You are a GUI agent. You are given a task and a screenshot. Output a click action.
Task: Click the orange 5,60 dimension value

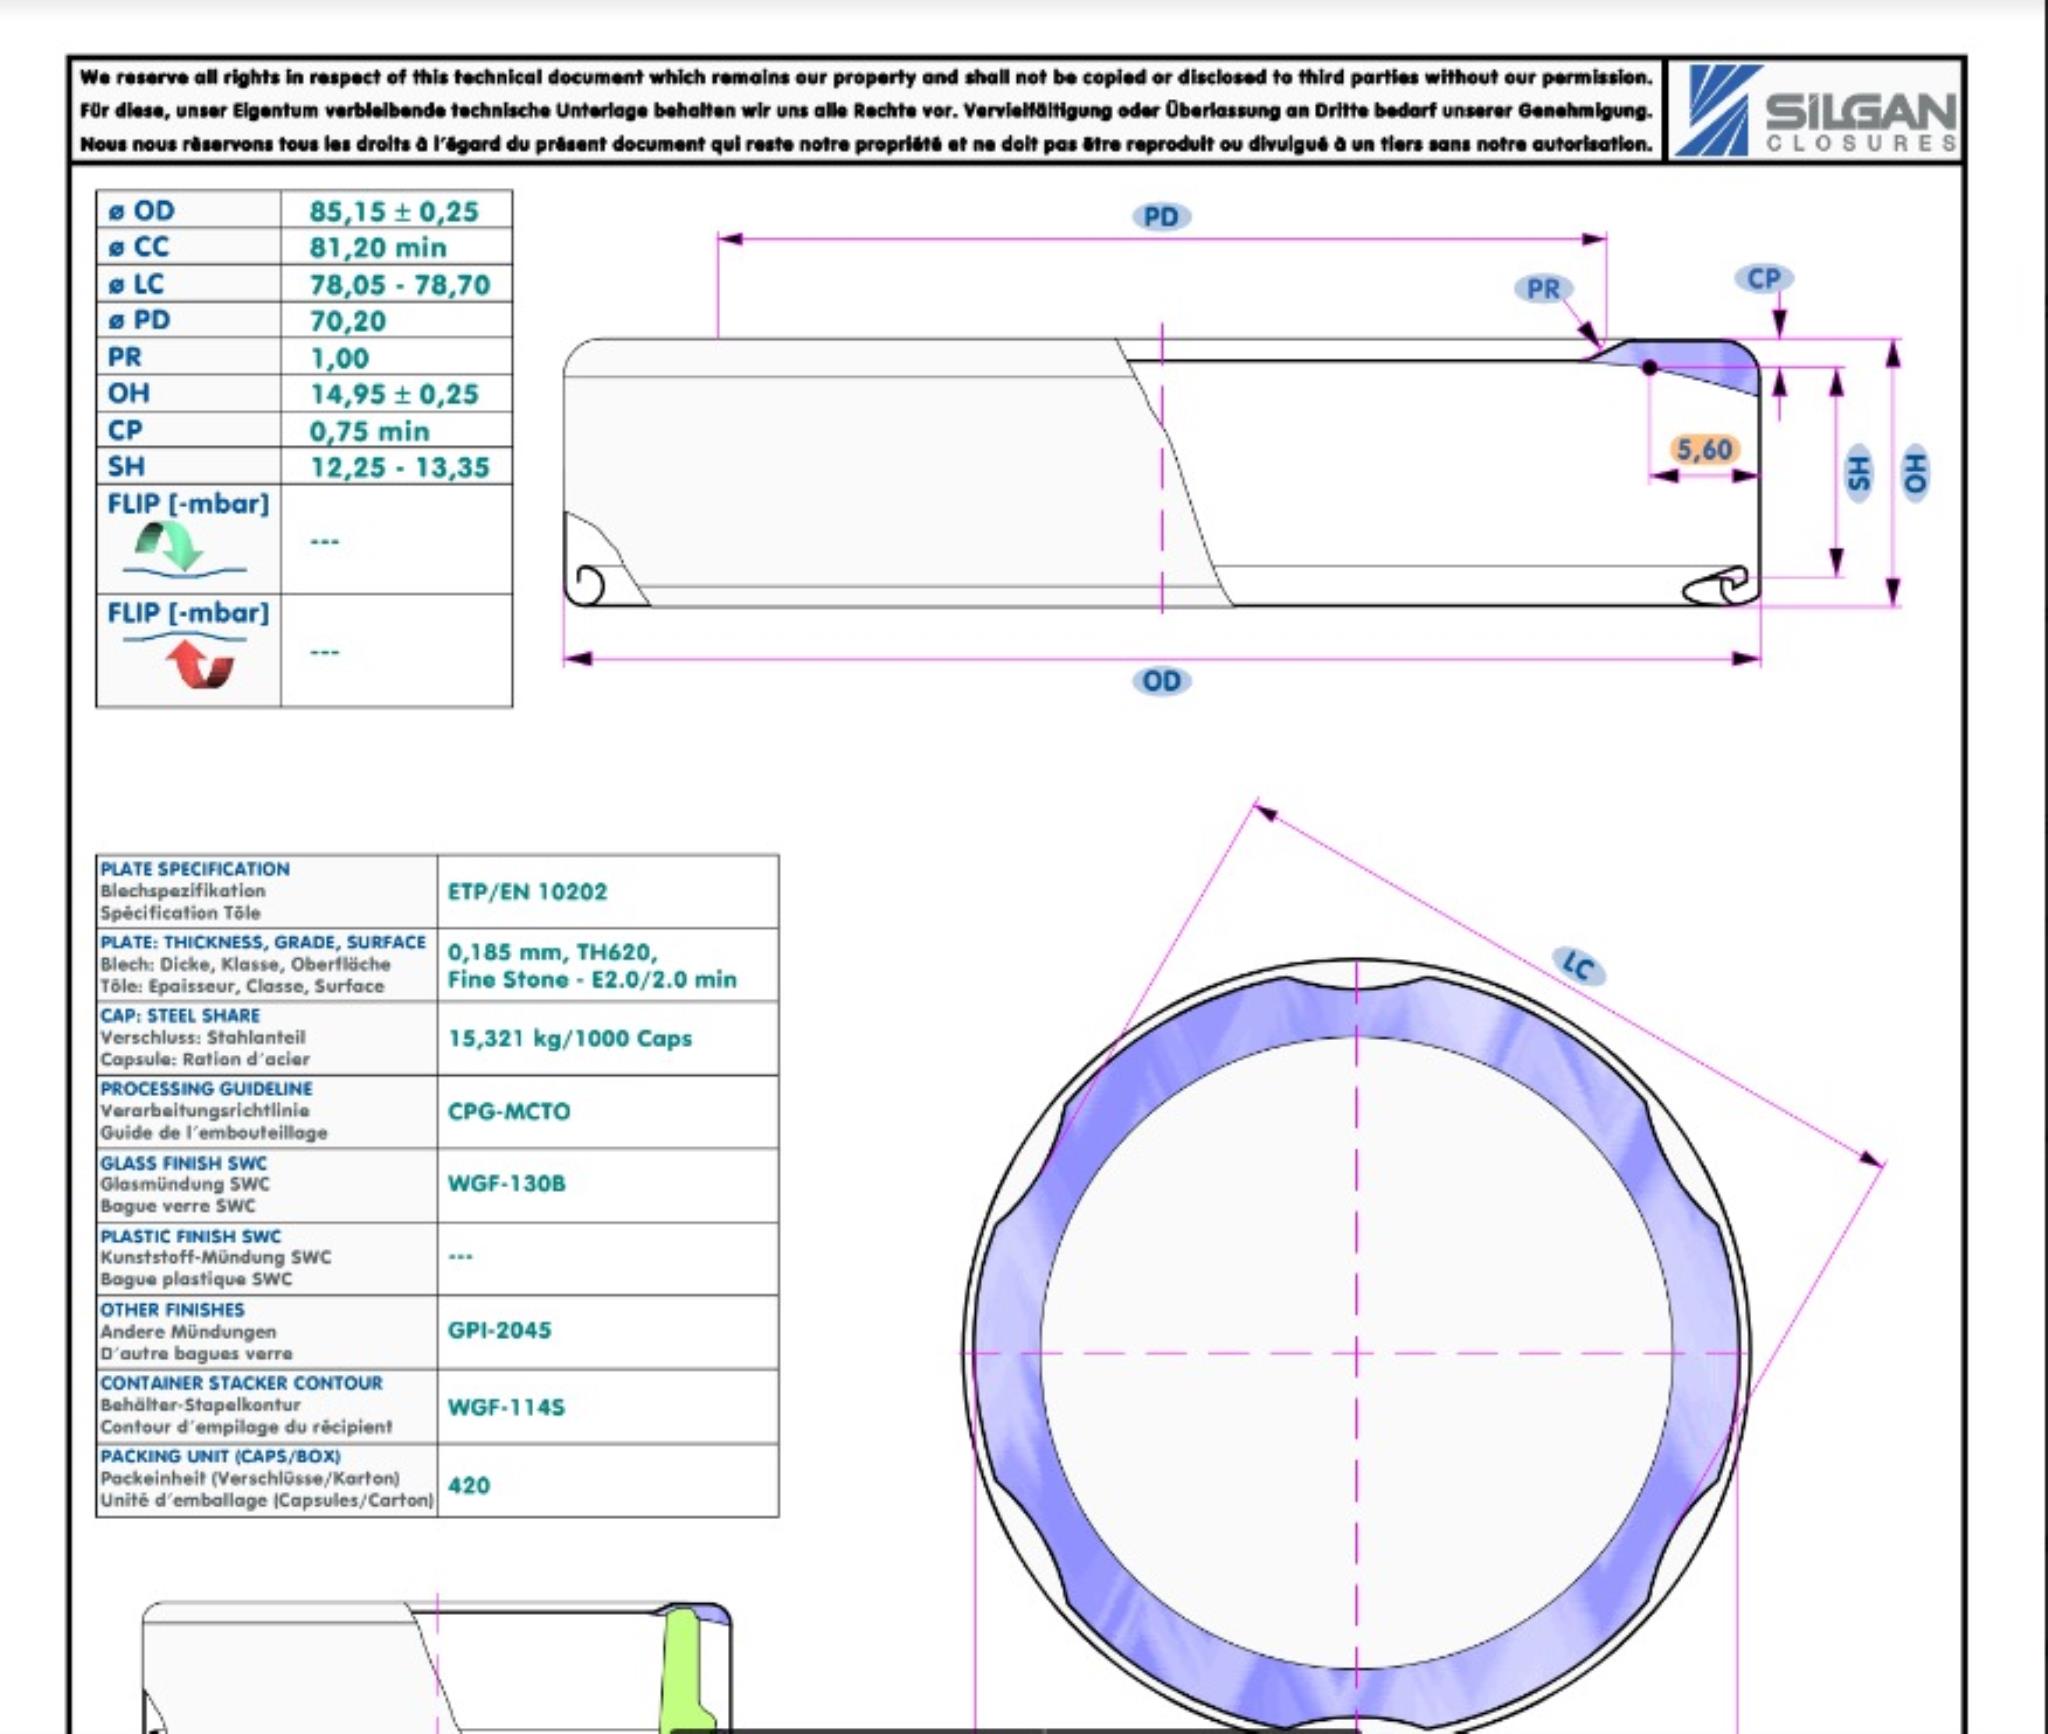(x=1704, y=450)
